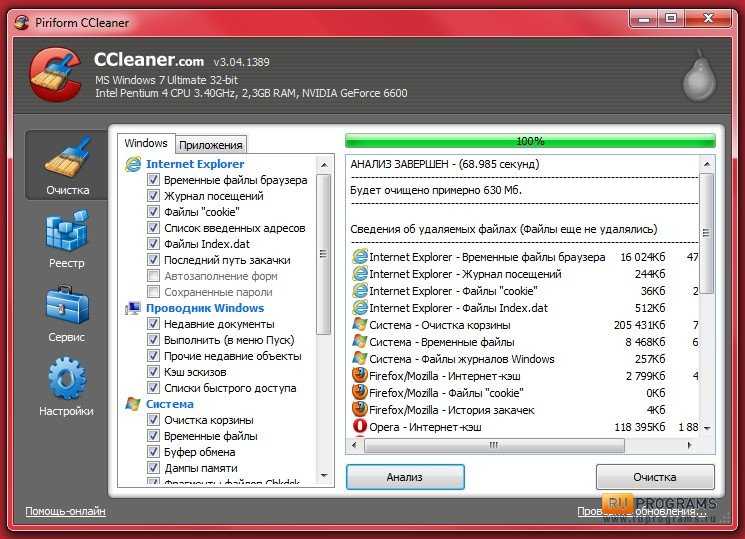Toggle Список введенных адресов checkbox
Image resolution: width=745 pixels, height=539 pixels.
(x=153, y=228)
